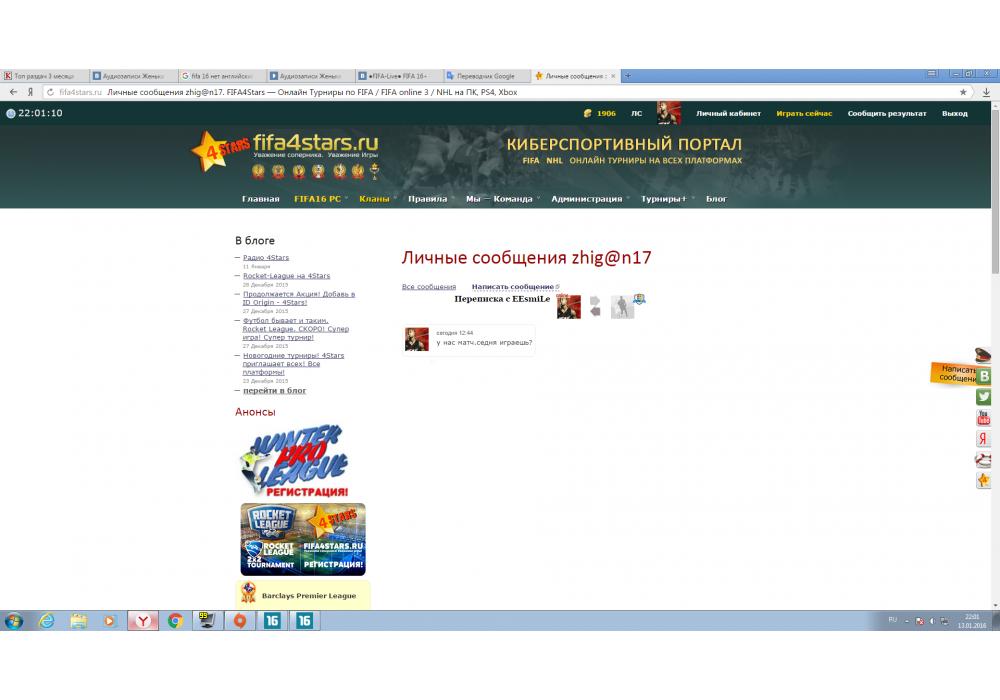1000x700 pixels.
Task: Open the Правила menu item
Action: click(427, 199)
